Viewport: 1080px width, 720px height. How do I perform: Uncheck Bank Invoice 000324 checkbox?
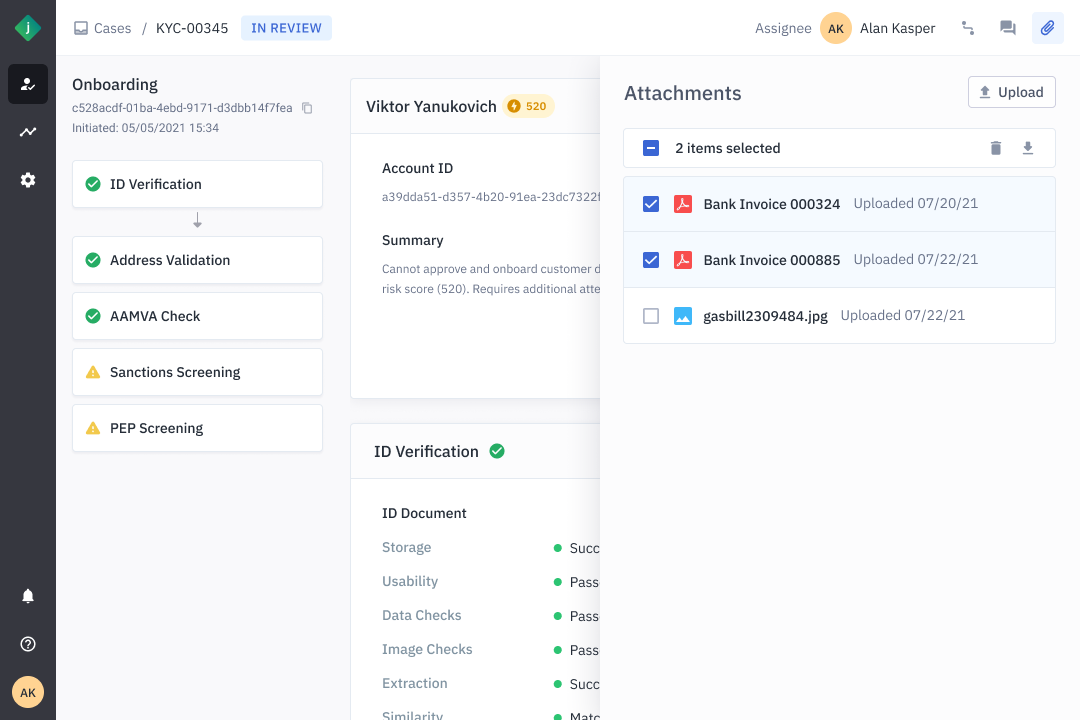[651, 204]
